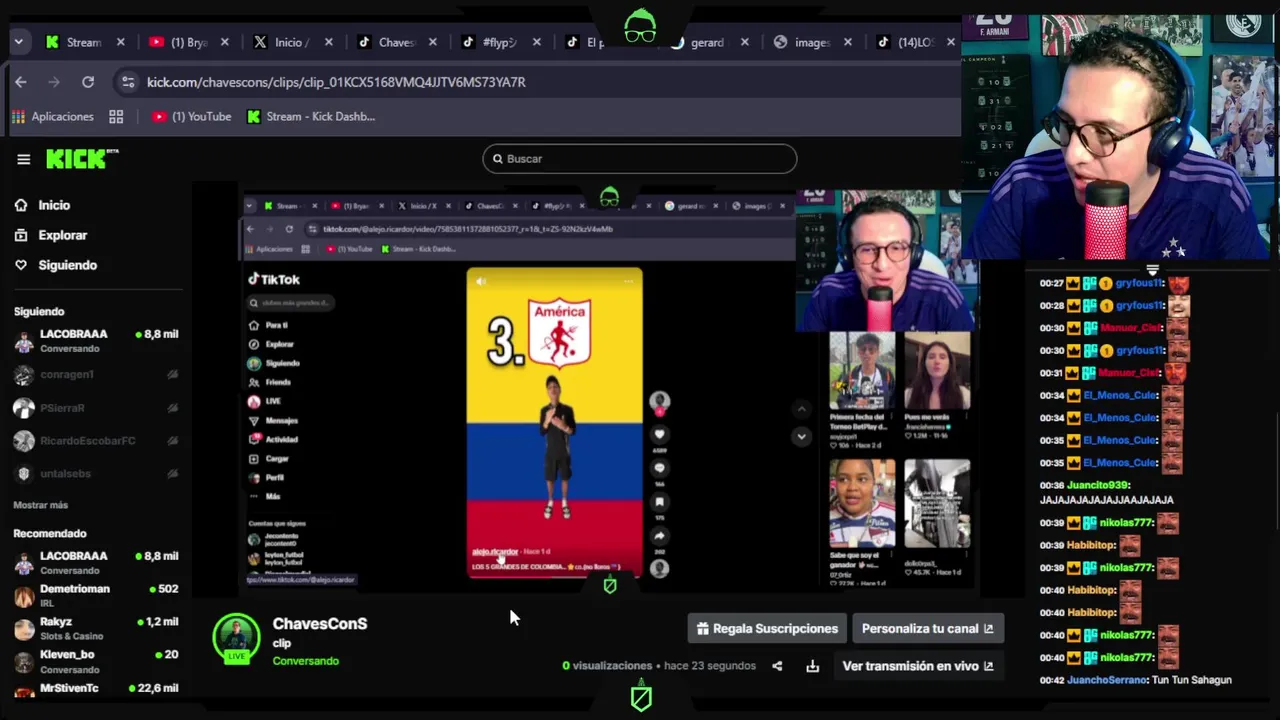Viewport: 1280px width, 720px height.
Task: Open the (1) YouTube bookmark
Action: click(x=191, y=117)
